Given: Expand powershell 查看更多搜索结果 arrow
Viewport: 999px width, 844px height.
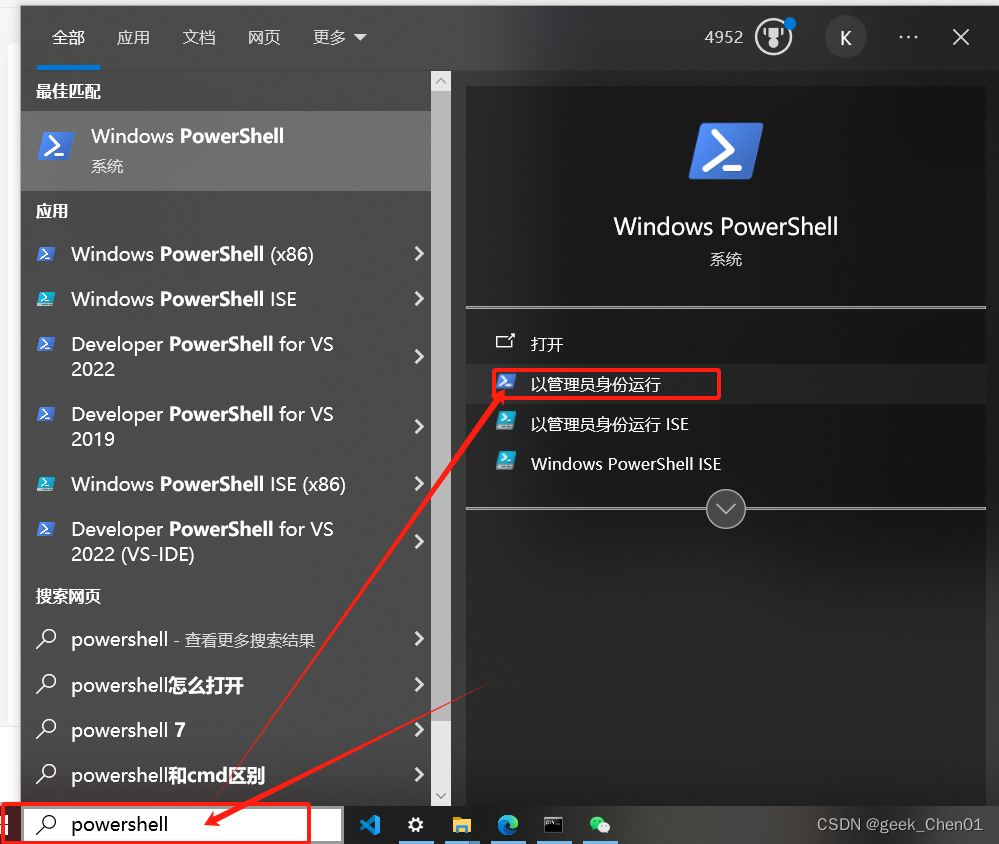Looking at the screenshot, I should point(419,638).
